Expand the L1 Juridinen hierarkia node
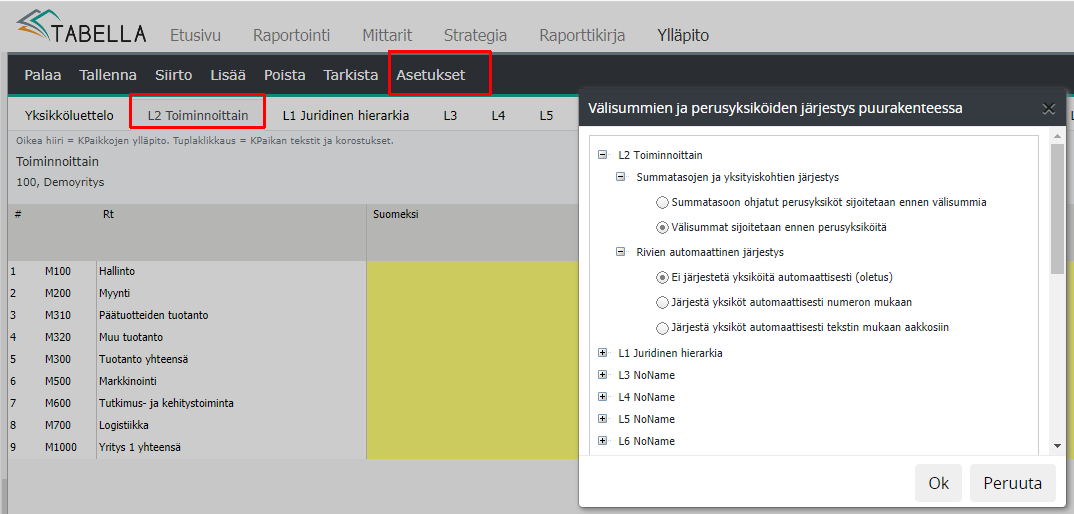The height and width of the screenshot is (514, 1074). (x=602, y=353)
